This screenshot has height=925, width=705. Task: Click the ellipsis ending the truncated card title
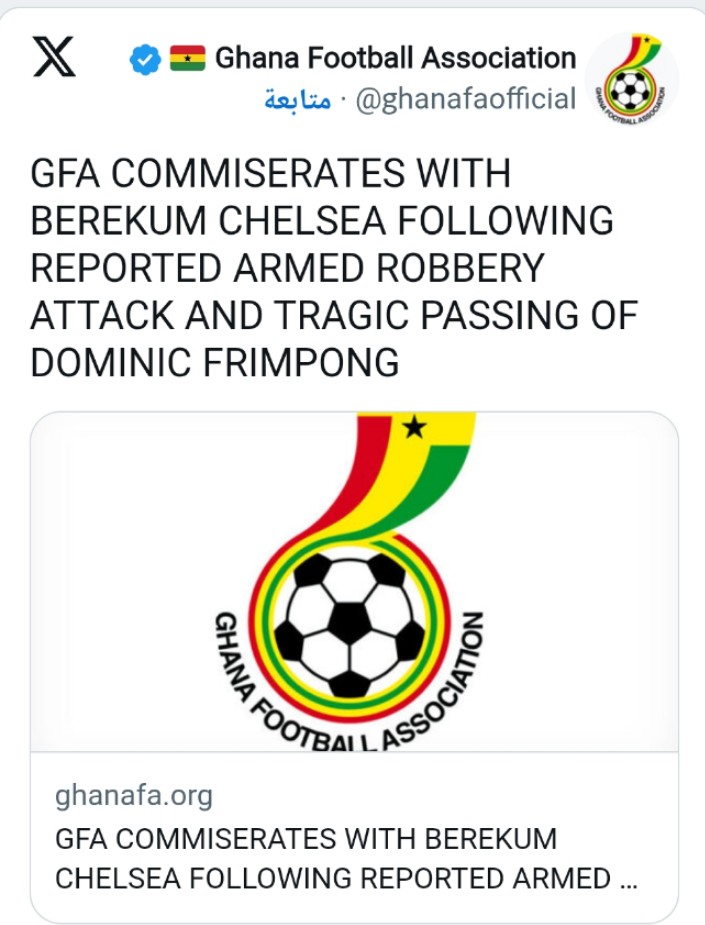coord(627,879)
